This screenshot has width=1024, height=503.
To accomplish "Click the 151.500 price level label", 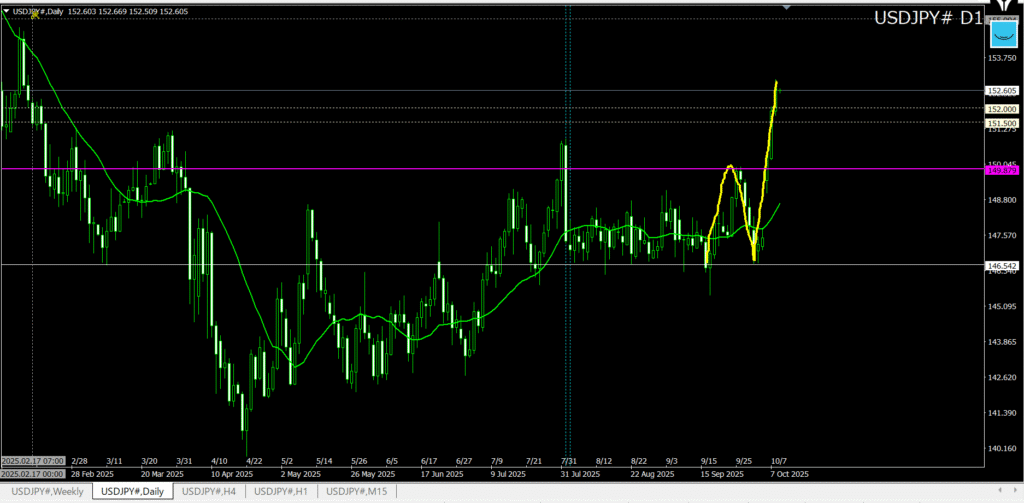I will coord(1002,123).
